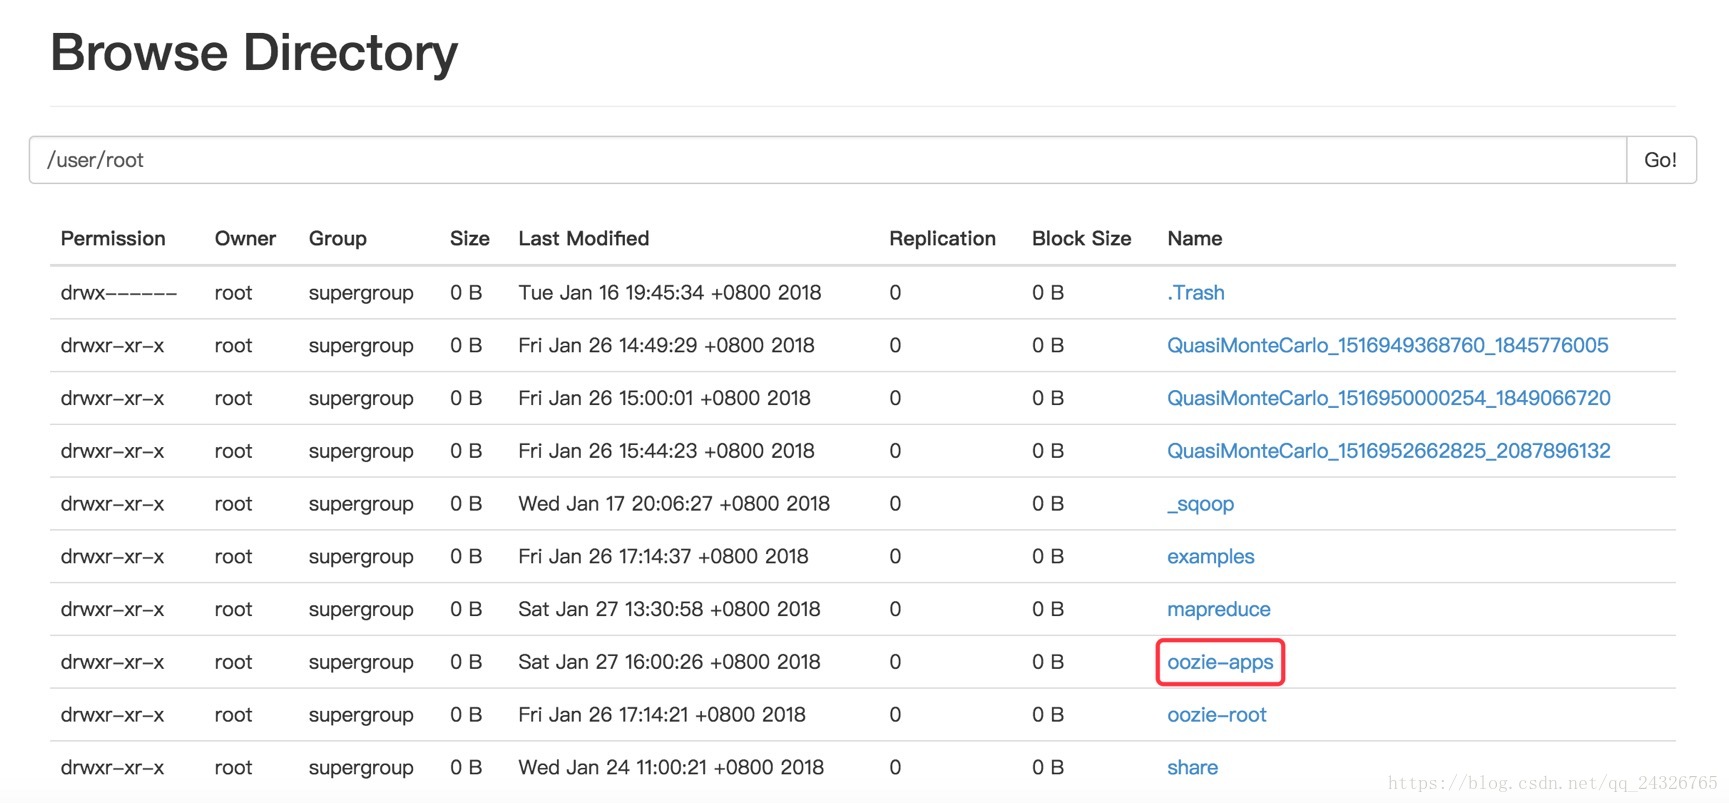This screenshot has width=1729, height=803.
Task: Click timestamp Fri Jan 26 17:14:37 +0800 2018
Action: coord(664,557)
